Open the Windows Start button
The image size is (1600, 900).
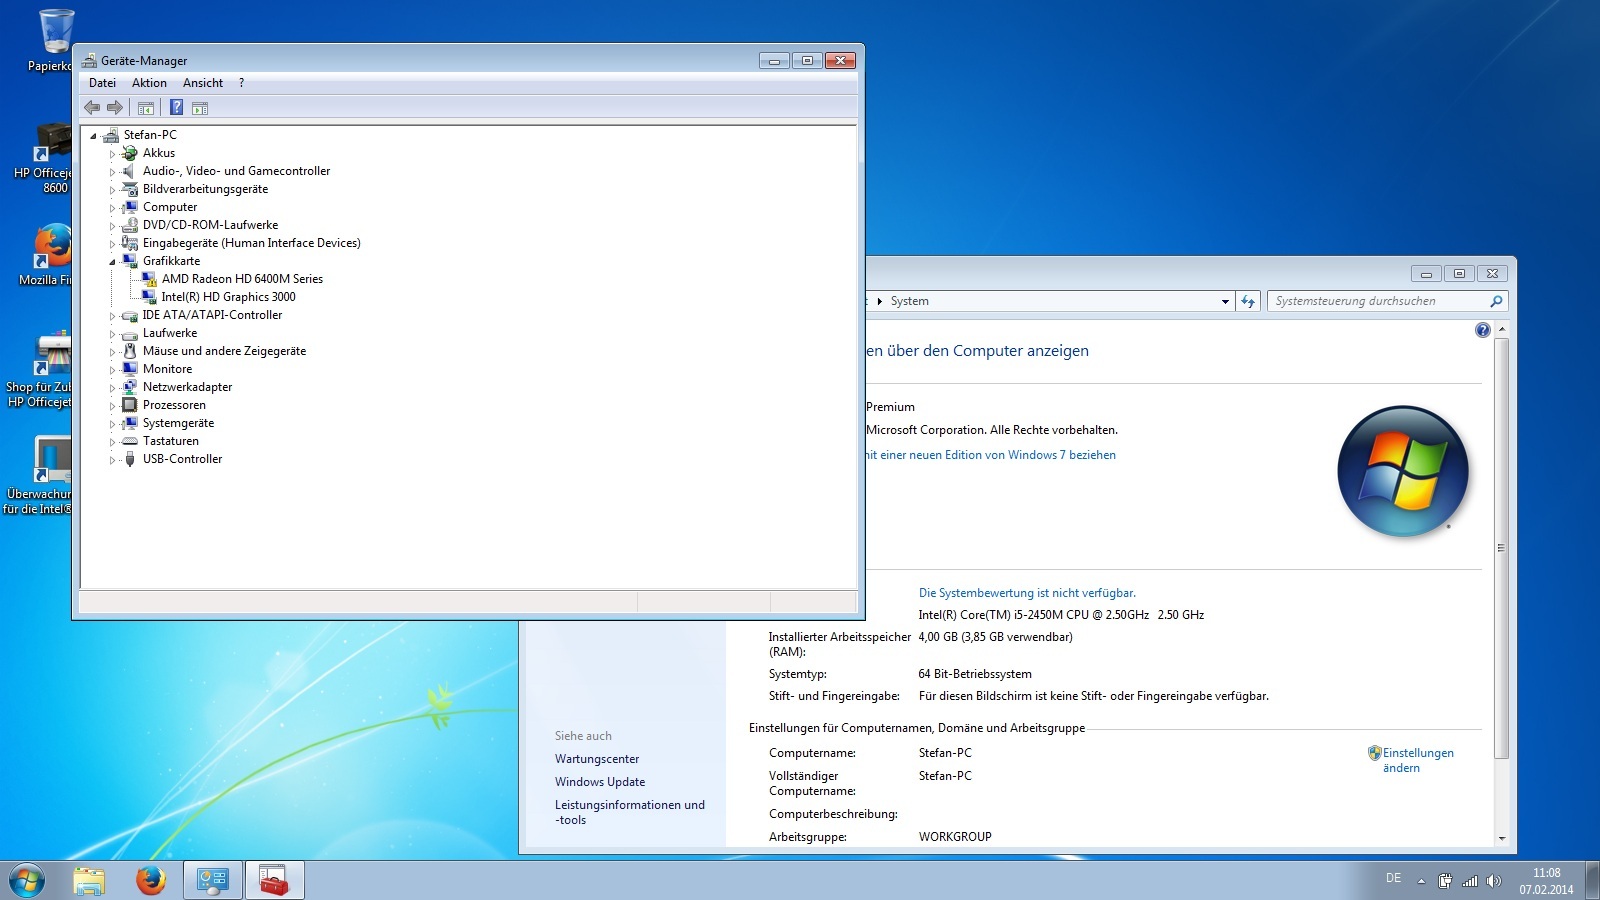(x=27, y=881)
